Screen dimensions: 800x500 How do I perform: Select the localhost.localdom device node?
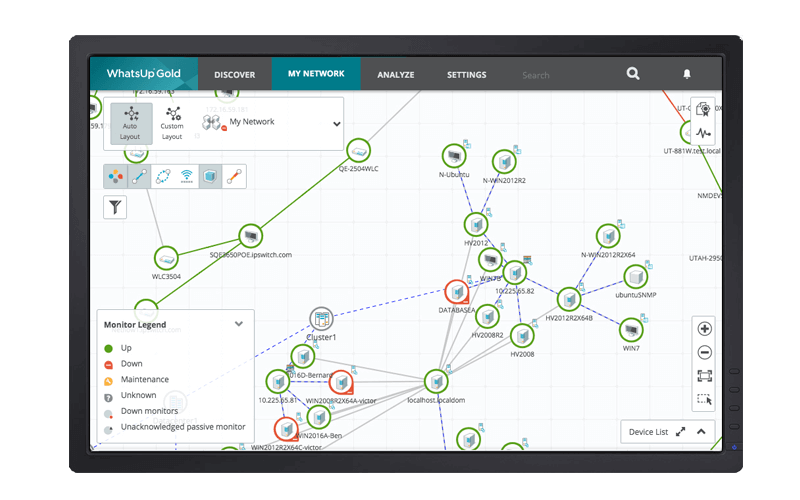coord(436,382)
